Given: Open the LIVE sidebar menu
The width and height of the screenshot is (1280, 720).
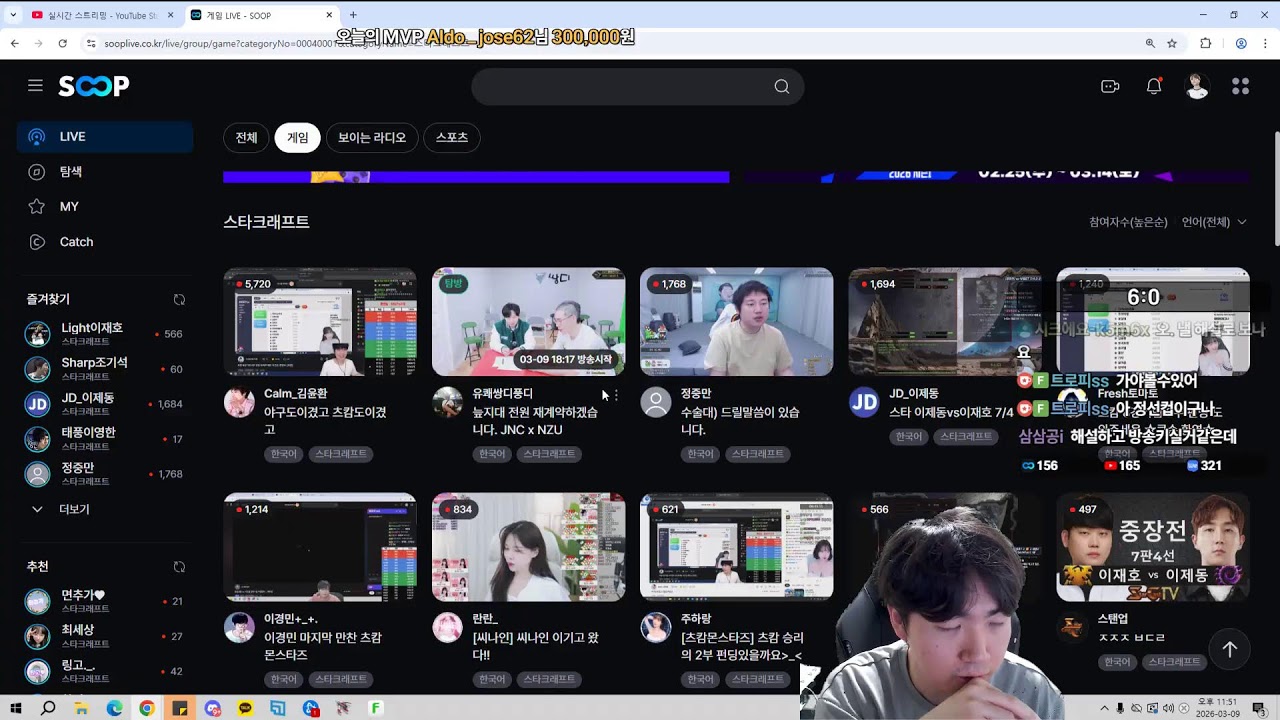Looking at the screenshot, I should (x=105, y=137).
